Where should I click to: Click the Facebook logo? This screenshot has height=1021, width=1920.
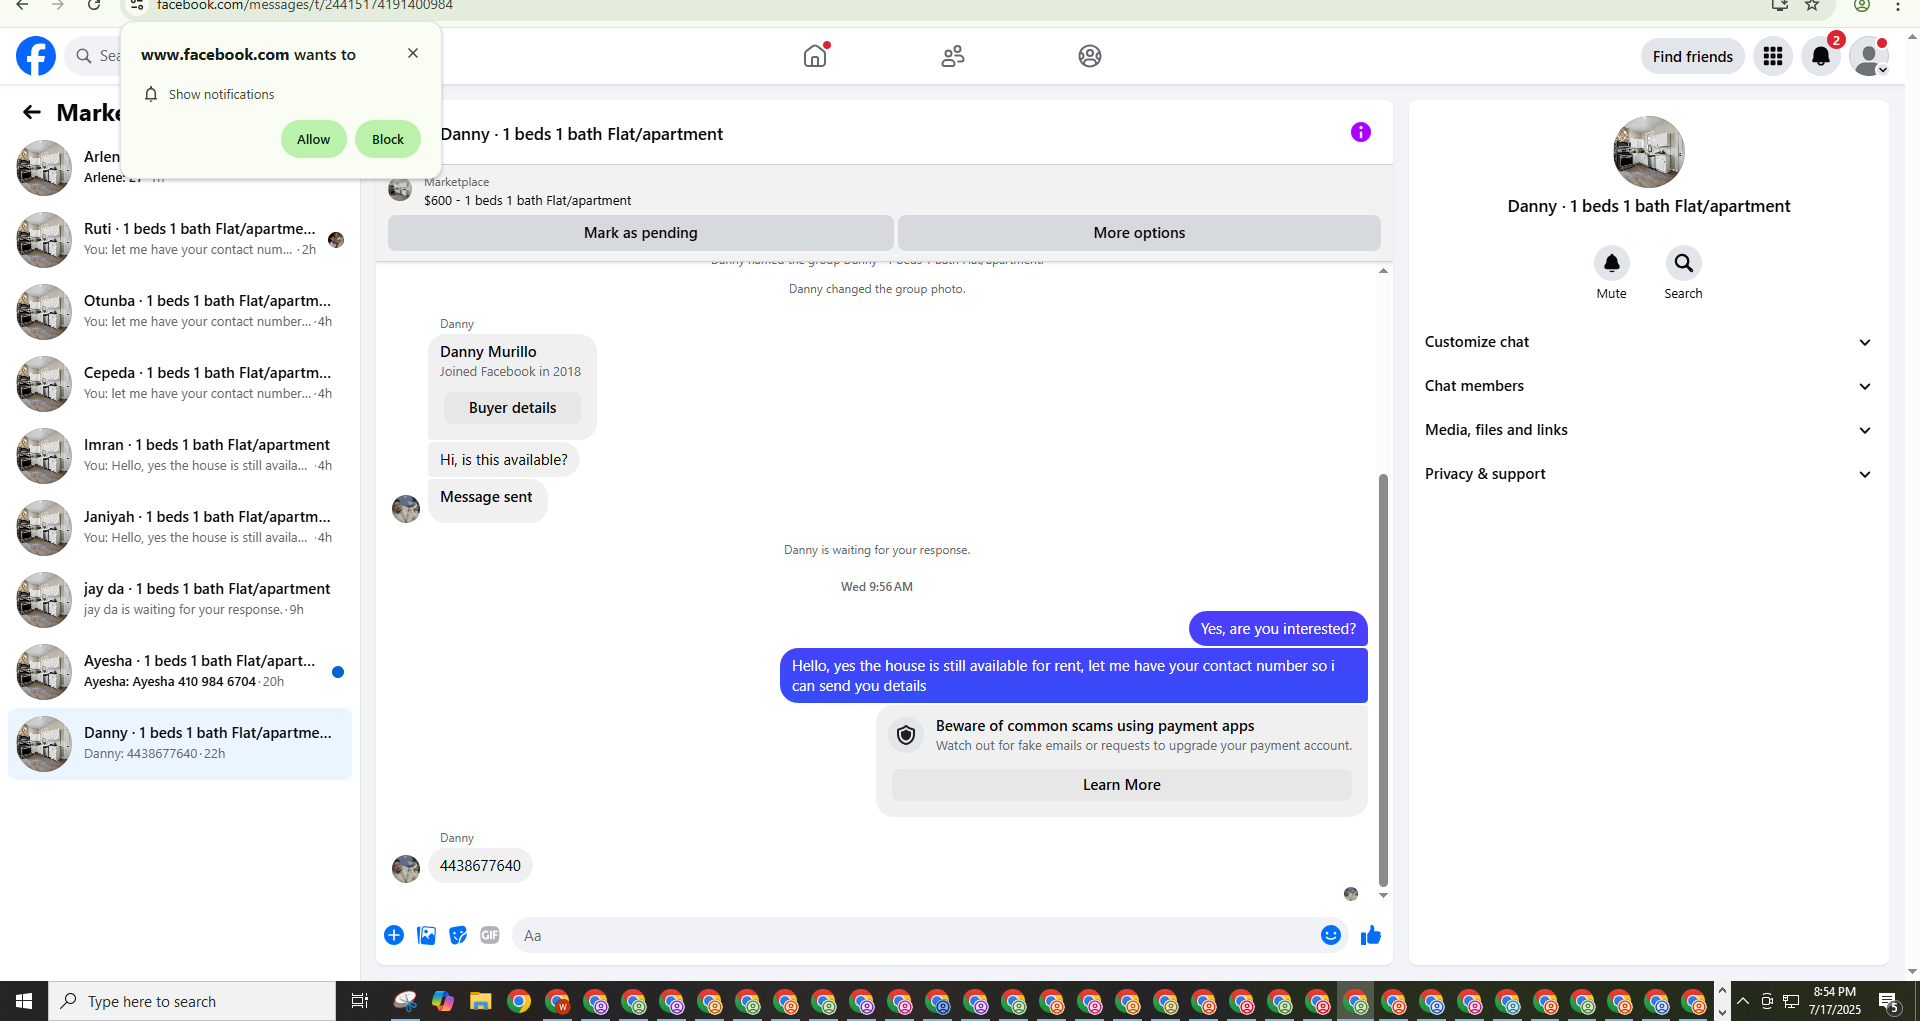tap(36, 56)
